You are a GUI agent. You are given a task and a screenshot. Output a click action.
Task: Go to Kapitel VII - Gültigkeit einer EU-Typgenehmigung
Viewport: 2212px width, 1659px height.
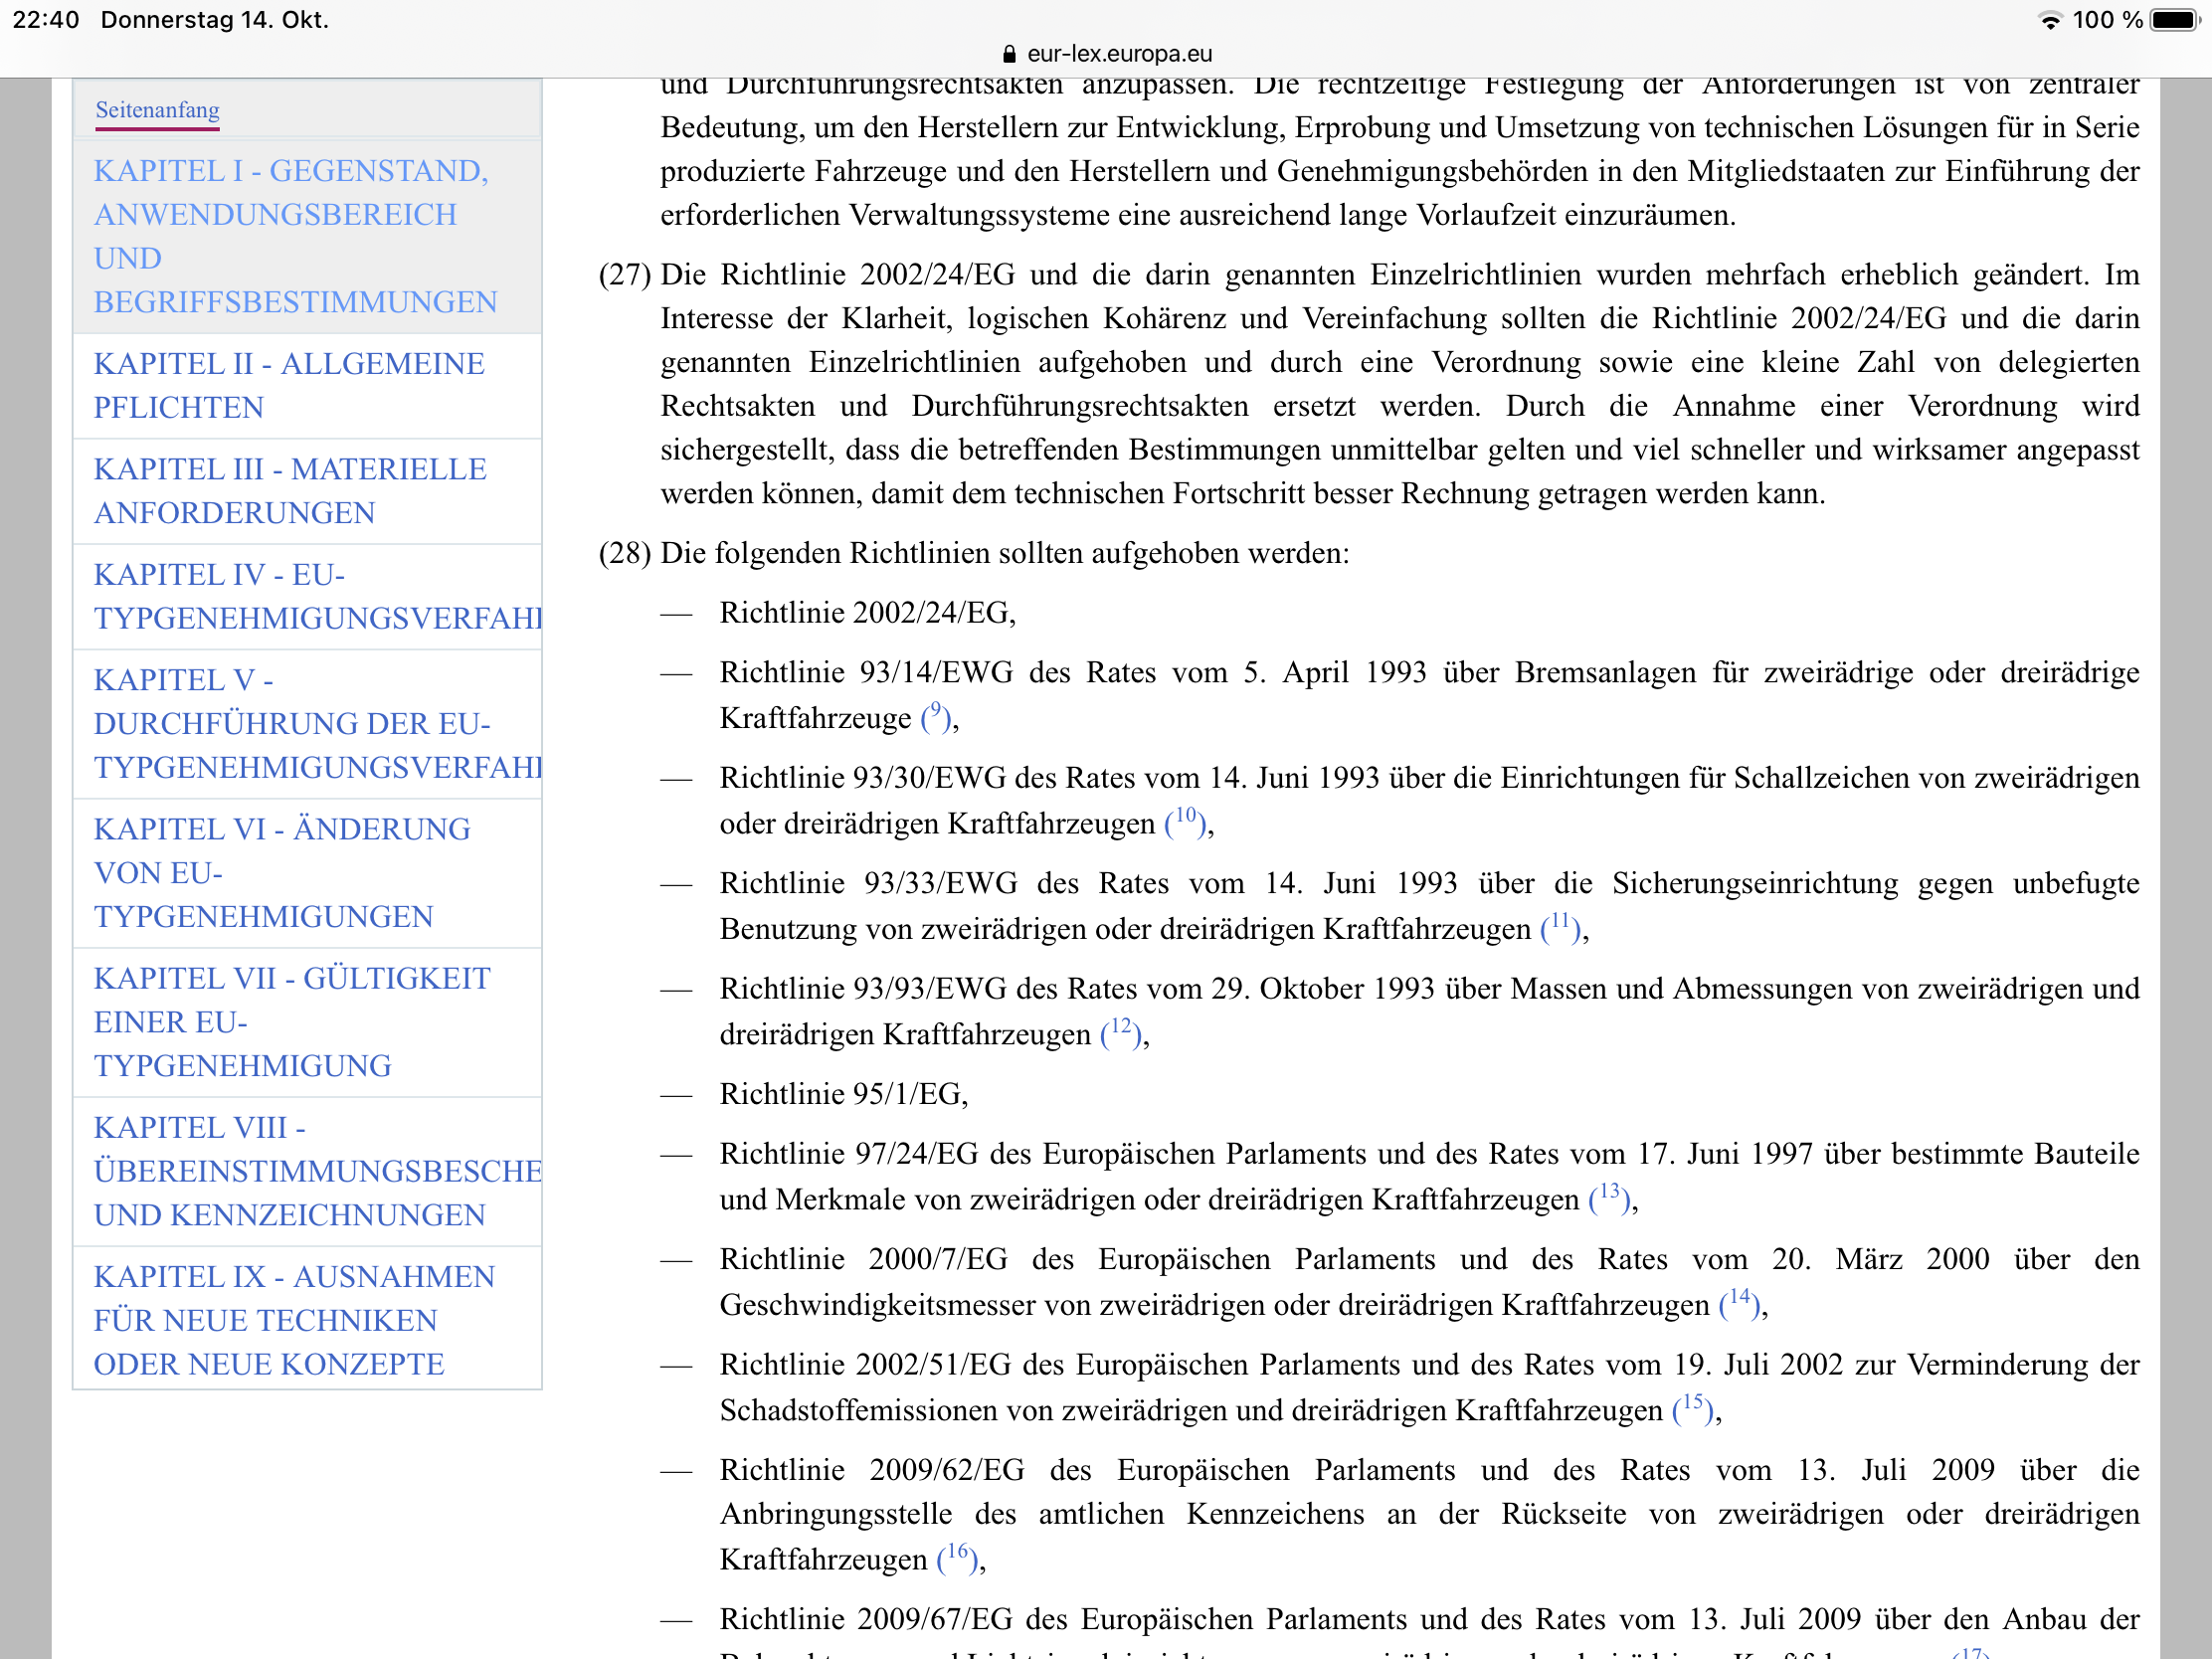(x=307, y=1022)
